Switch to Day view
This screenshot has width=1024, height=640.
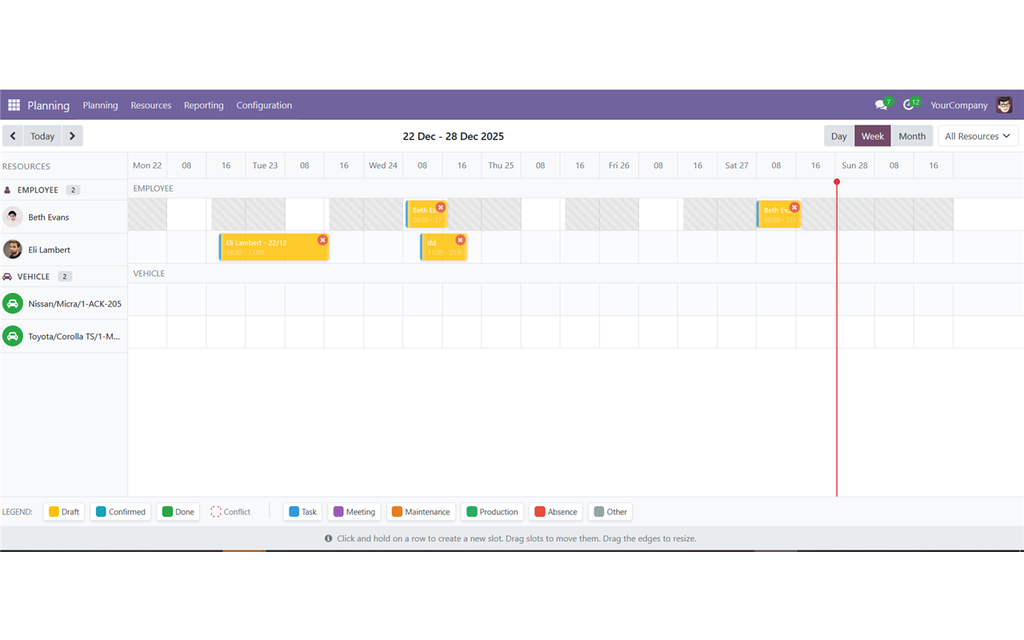pyautogui.click(x=839, y=136)
